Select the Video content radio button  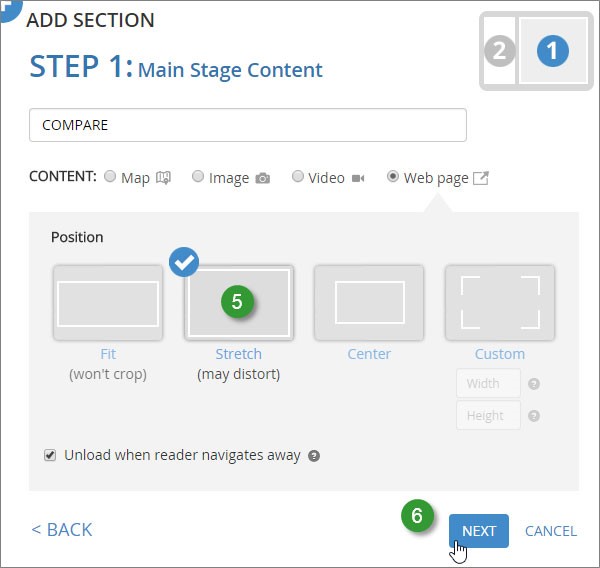[298, 177]
